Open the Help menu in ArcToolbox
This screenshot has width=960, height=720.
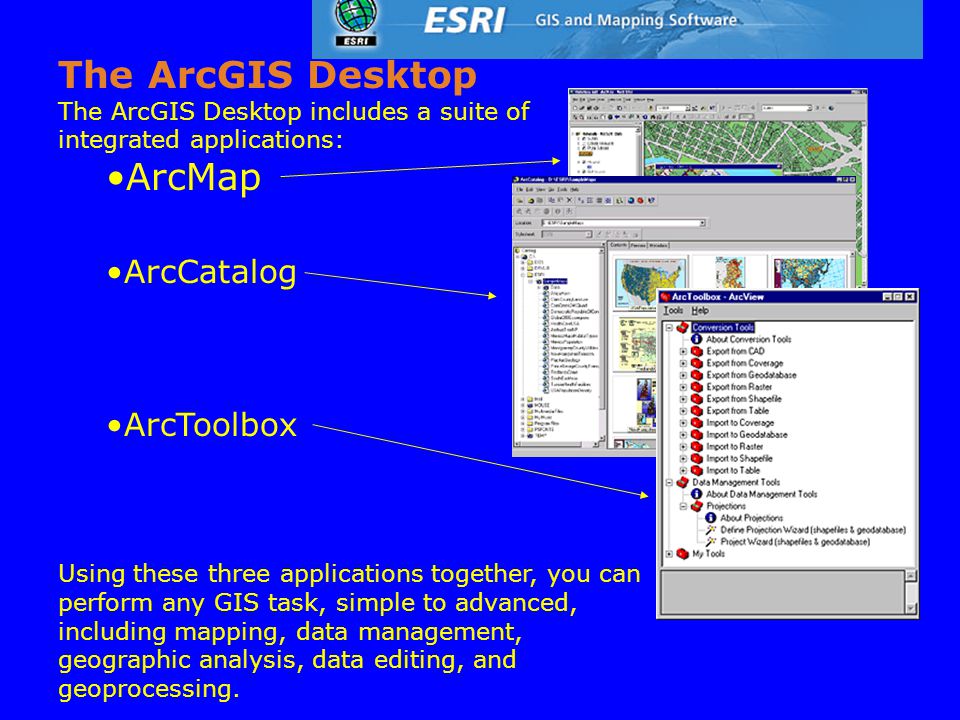[700, 311]
